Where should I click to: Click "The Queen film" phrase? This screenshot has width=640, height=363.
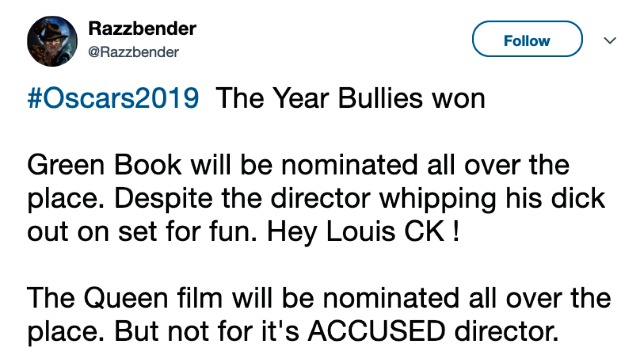click(x=125, y=298)
